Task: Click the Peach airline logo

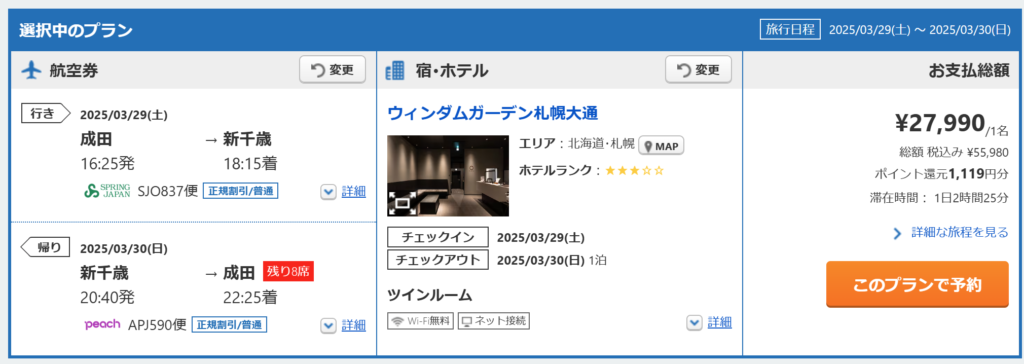Action: [x=103, y=324]
